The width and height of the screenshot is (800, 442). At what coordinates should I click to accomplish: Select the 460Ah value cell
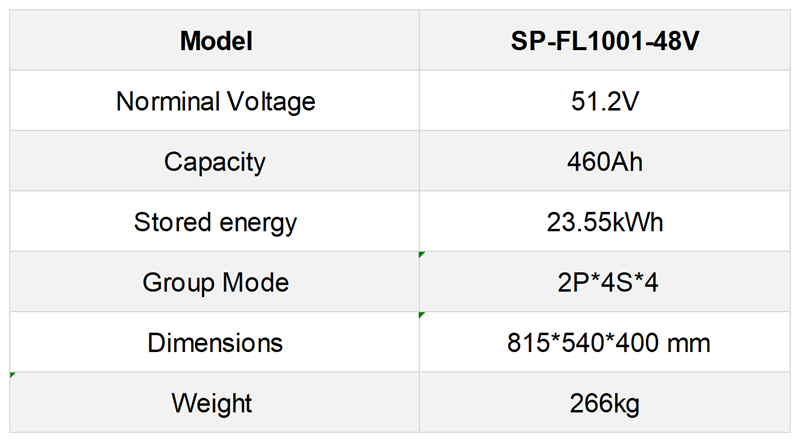(607, 161)
